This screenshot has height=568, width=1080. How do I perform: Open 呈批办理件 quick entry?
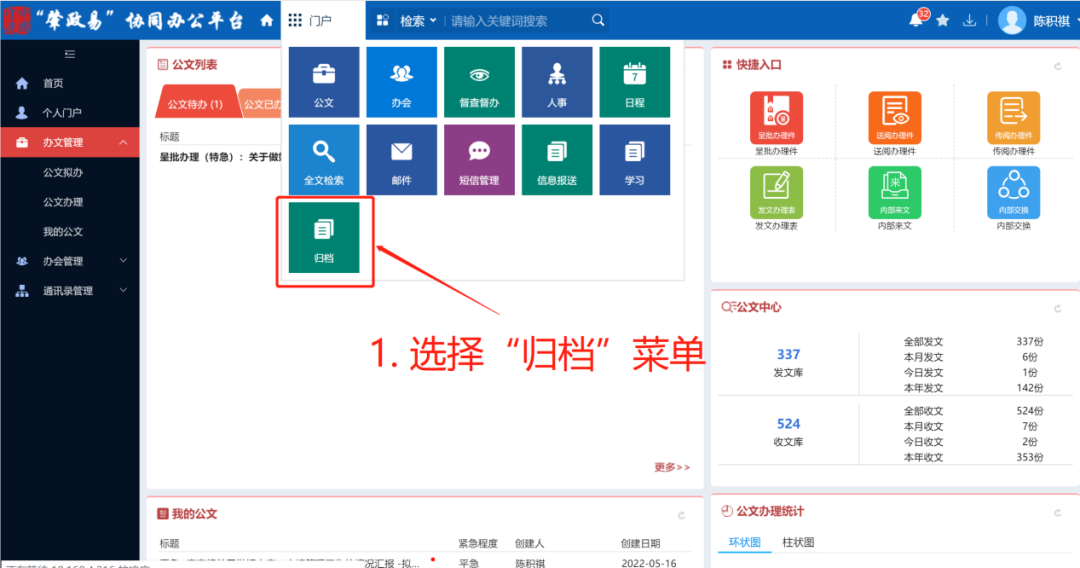pyautogui.click(x=776, y=124)
